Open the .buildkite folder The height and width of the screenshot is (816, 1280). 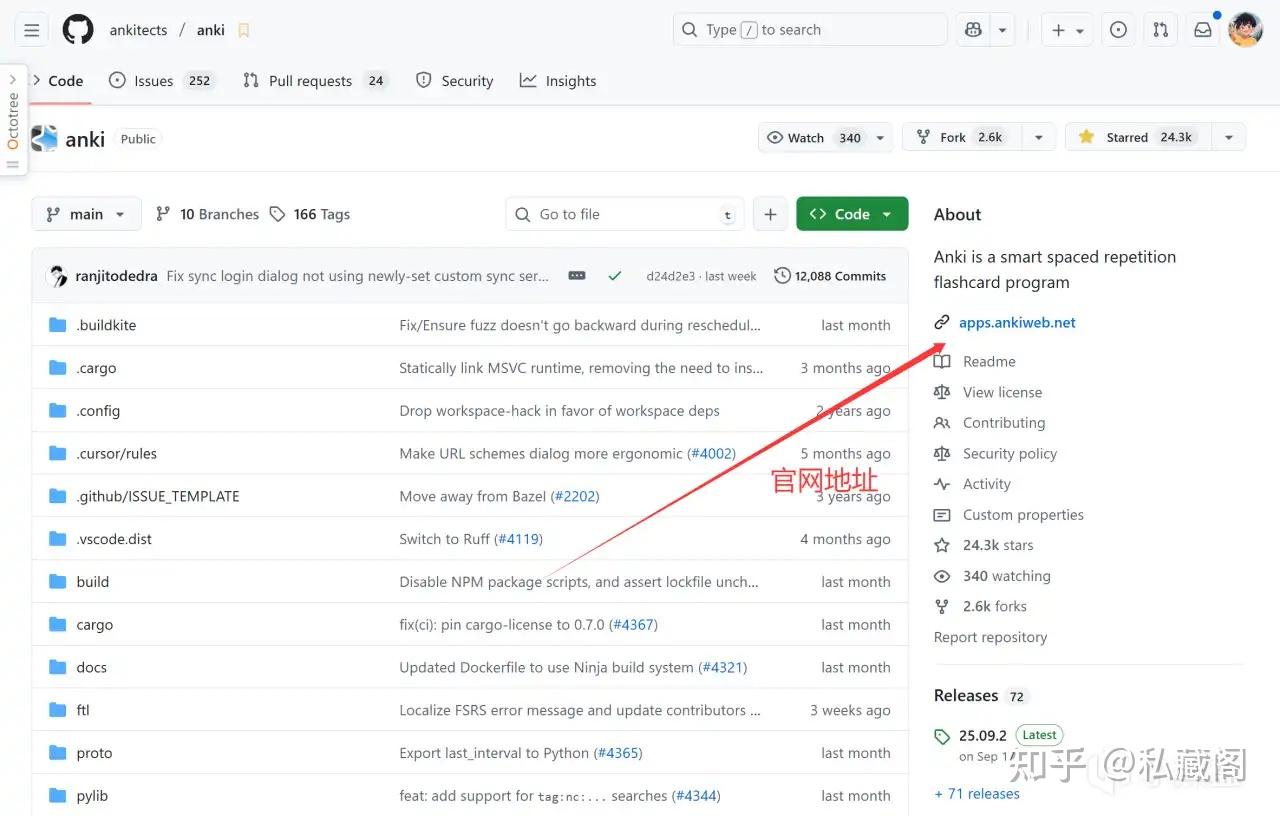pyautogui.click(x=106, y=325)
